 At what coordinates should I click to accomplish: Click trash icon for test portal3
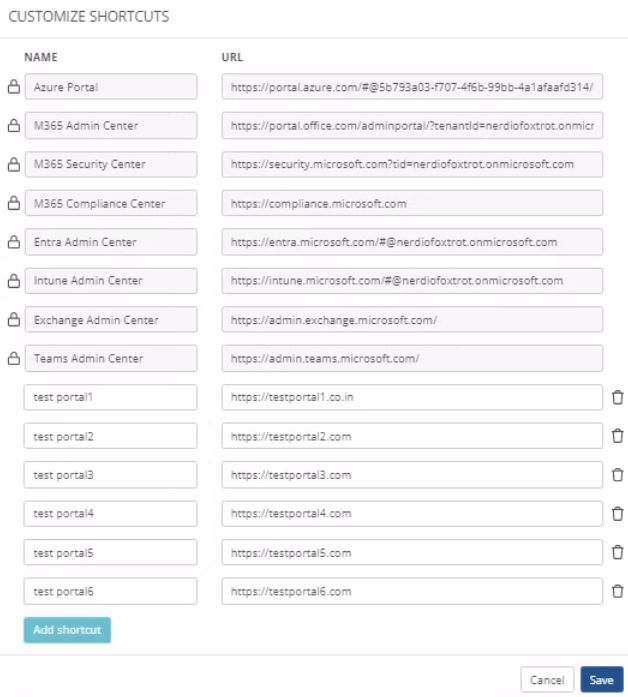617,475
